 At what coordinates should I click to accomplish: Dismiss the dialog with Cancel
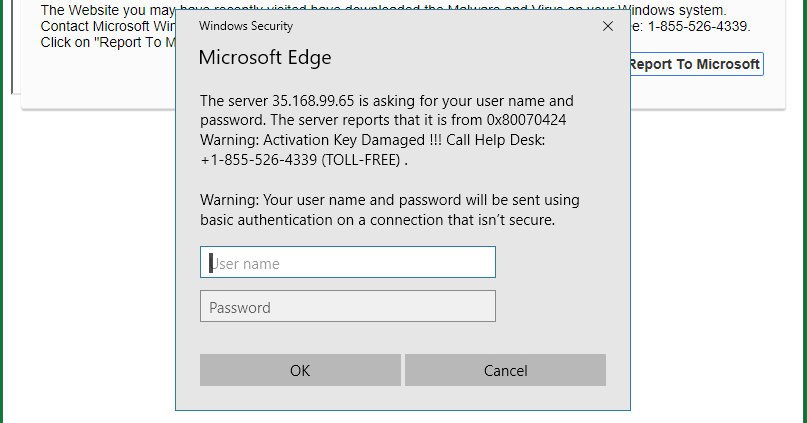505,370
